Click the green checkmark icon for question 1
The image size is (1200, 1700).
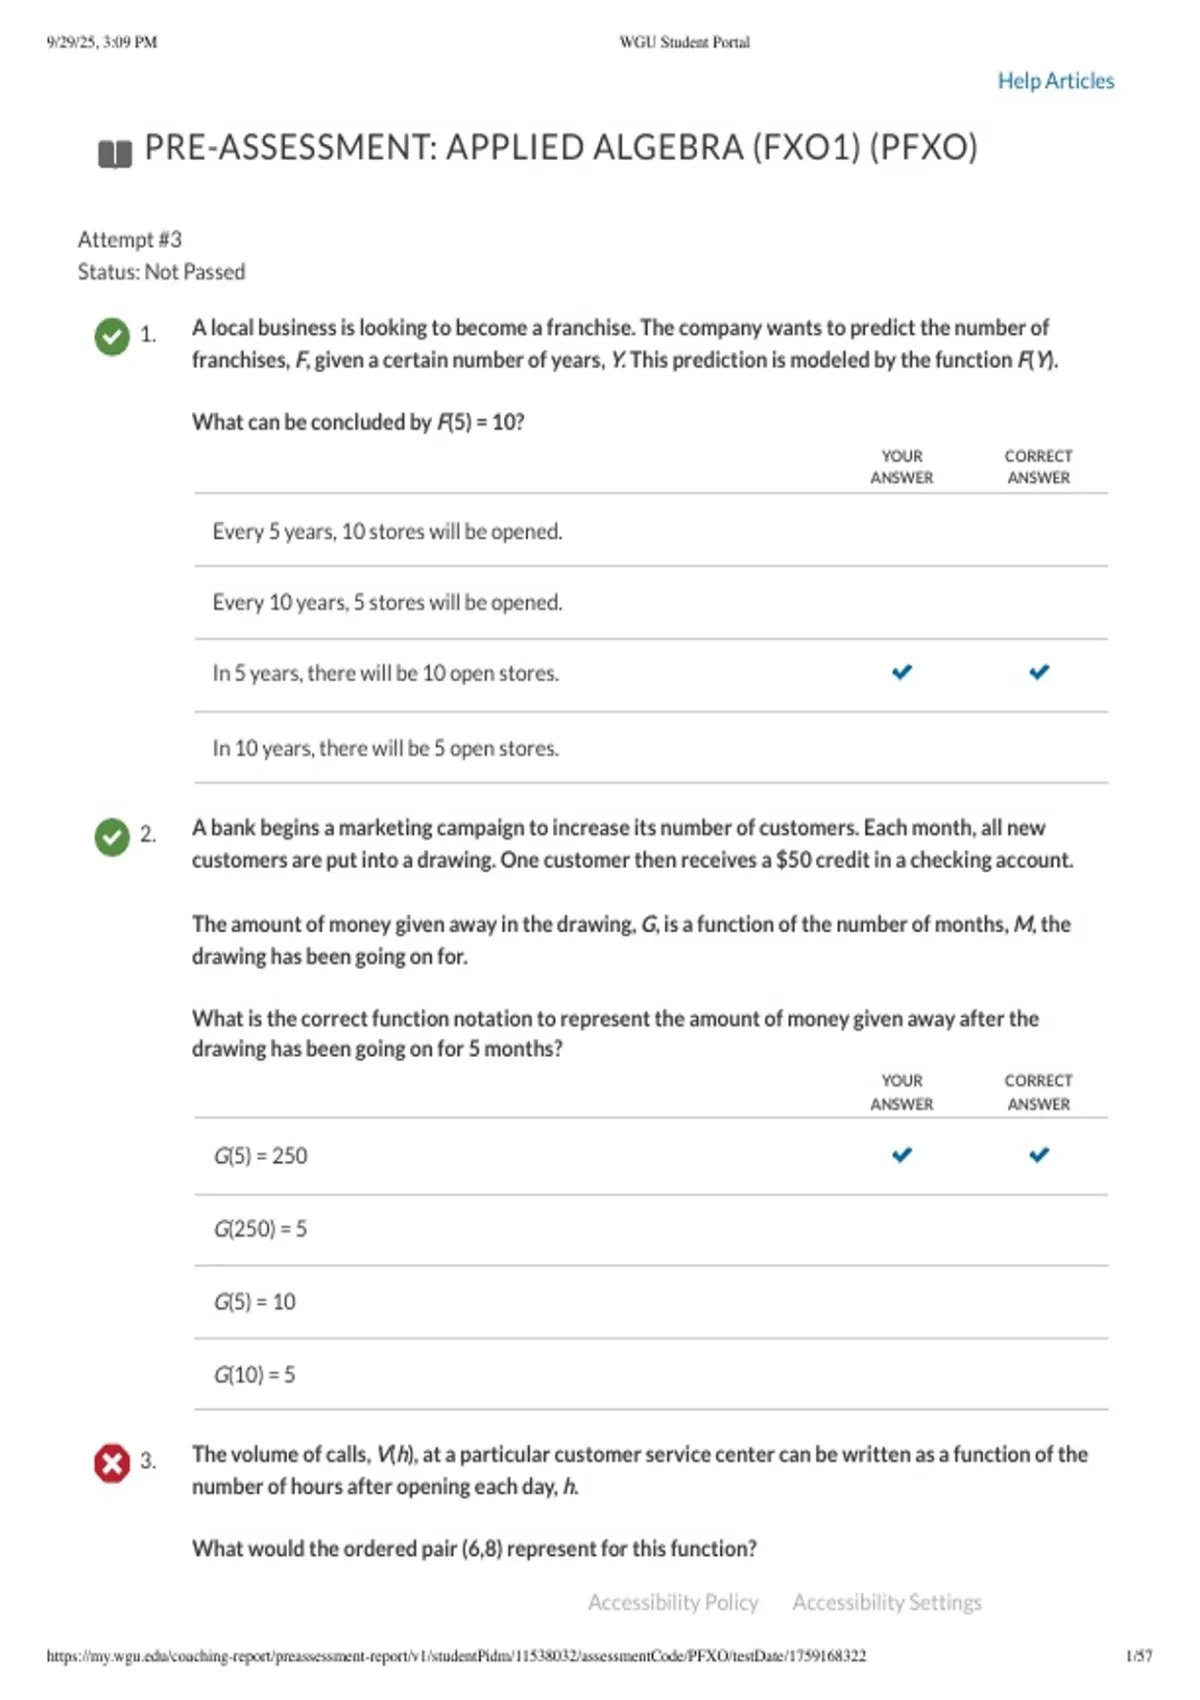112,336
